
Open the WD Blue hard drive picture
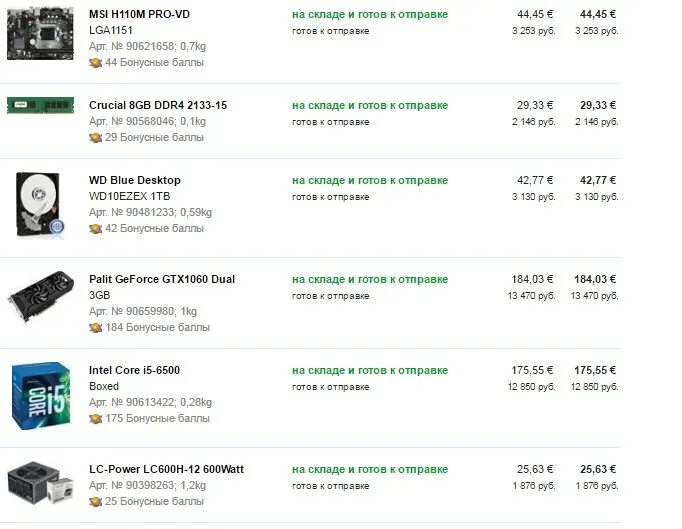click(x=39, y=205)
